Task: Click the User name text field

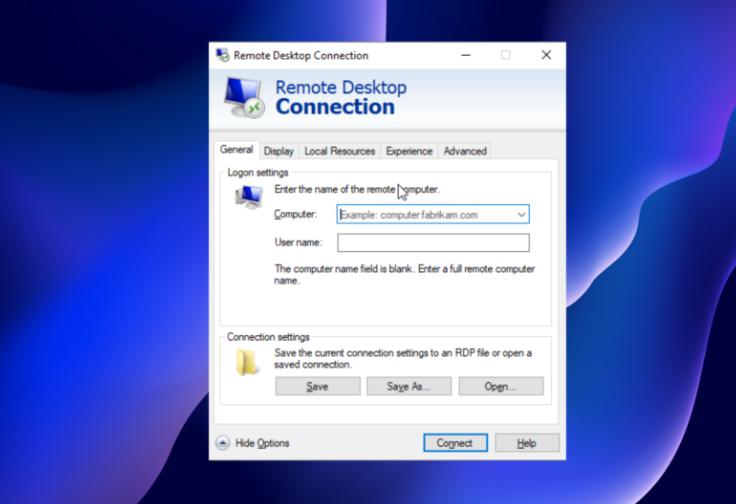Action: tap(433, 243)
